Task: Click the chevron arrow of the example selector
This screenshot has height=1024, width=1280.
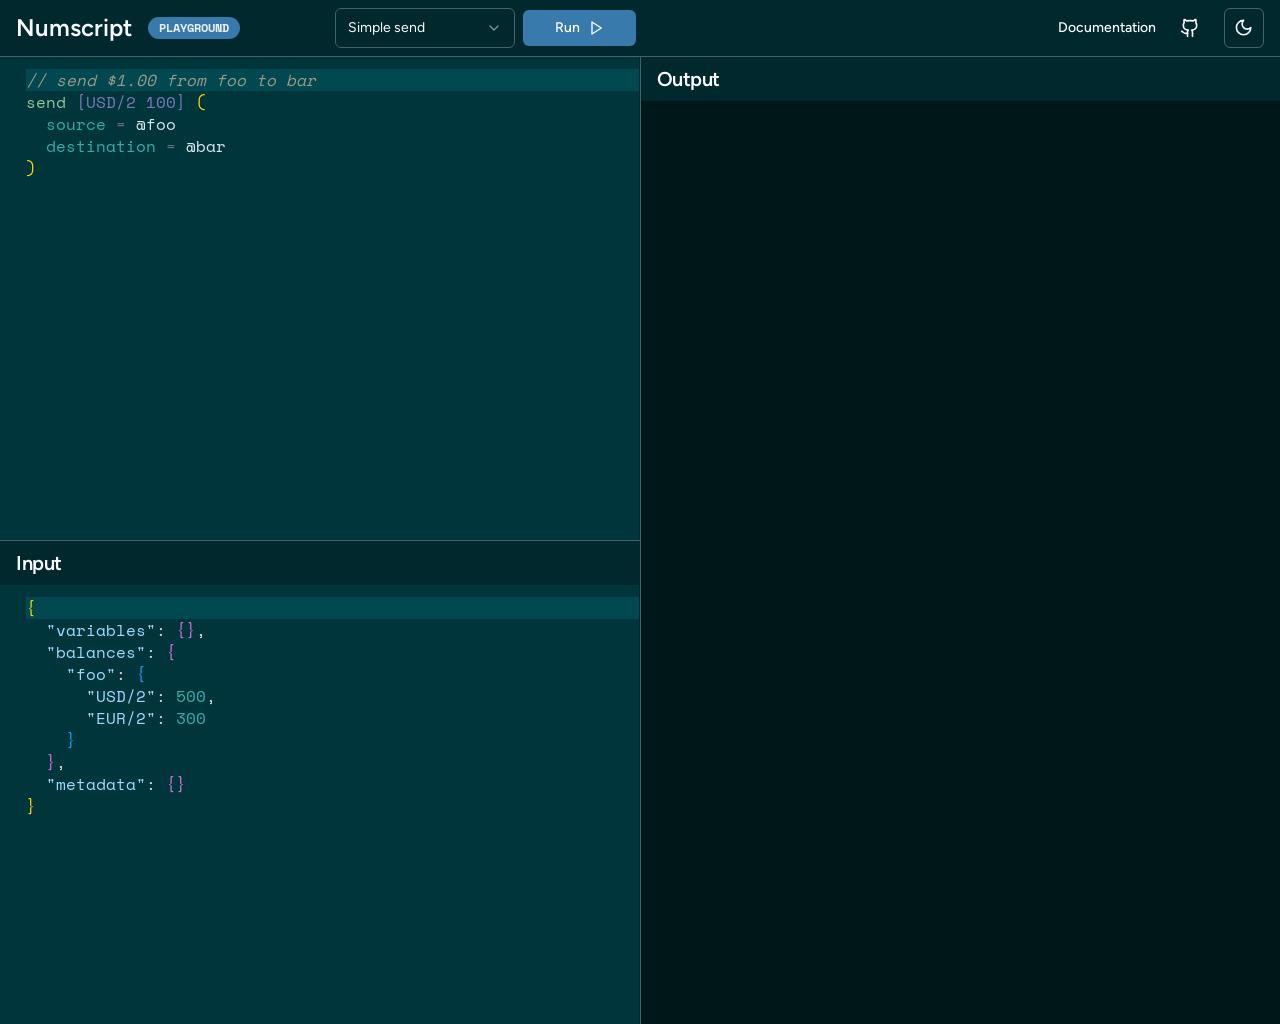Action: coord(494,28)
